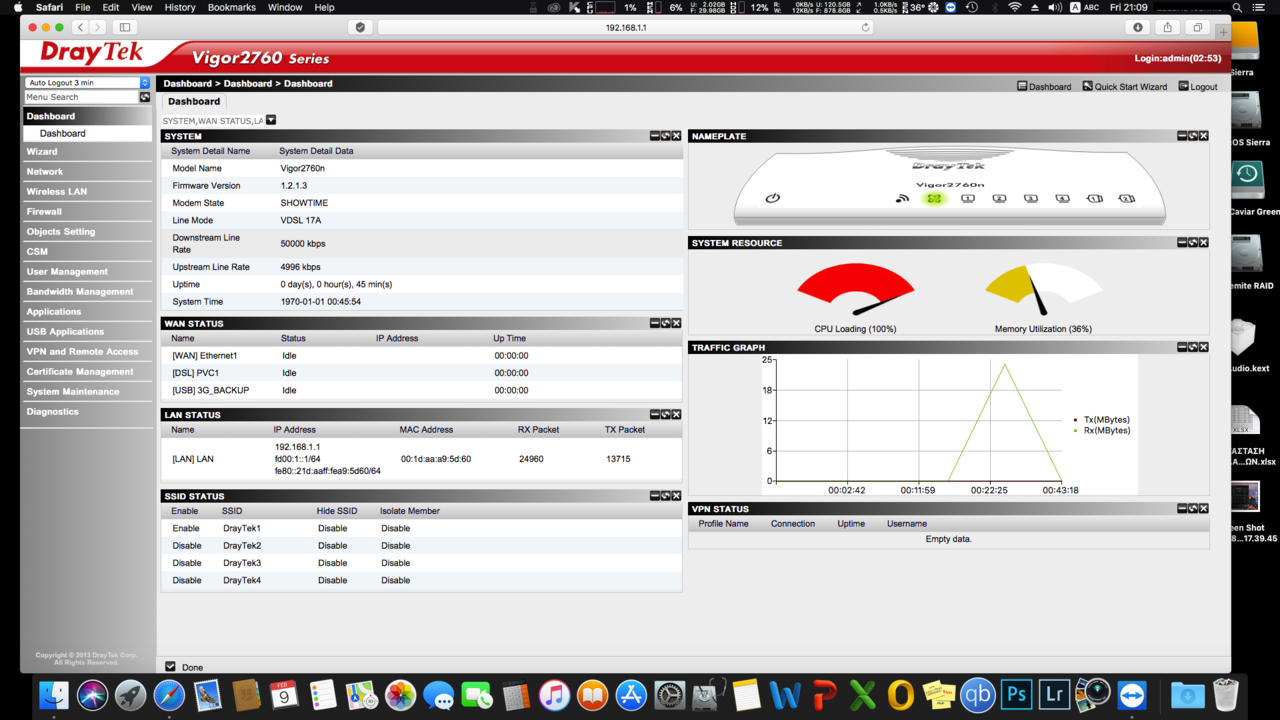
Task: Click the wireless signal icon on nameplate
Action: click(x=902, y=198)
